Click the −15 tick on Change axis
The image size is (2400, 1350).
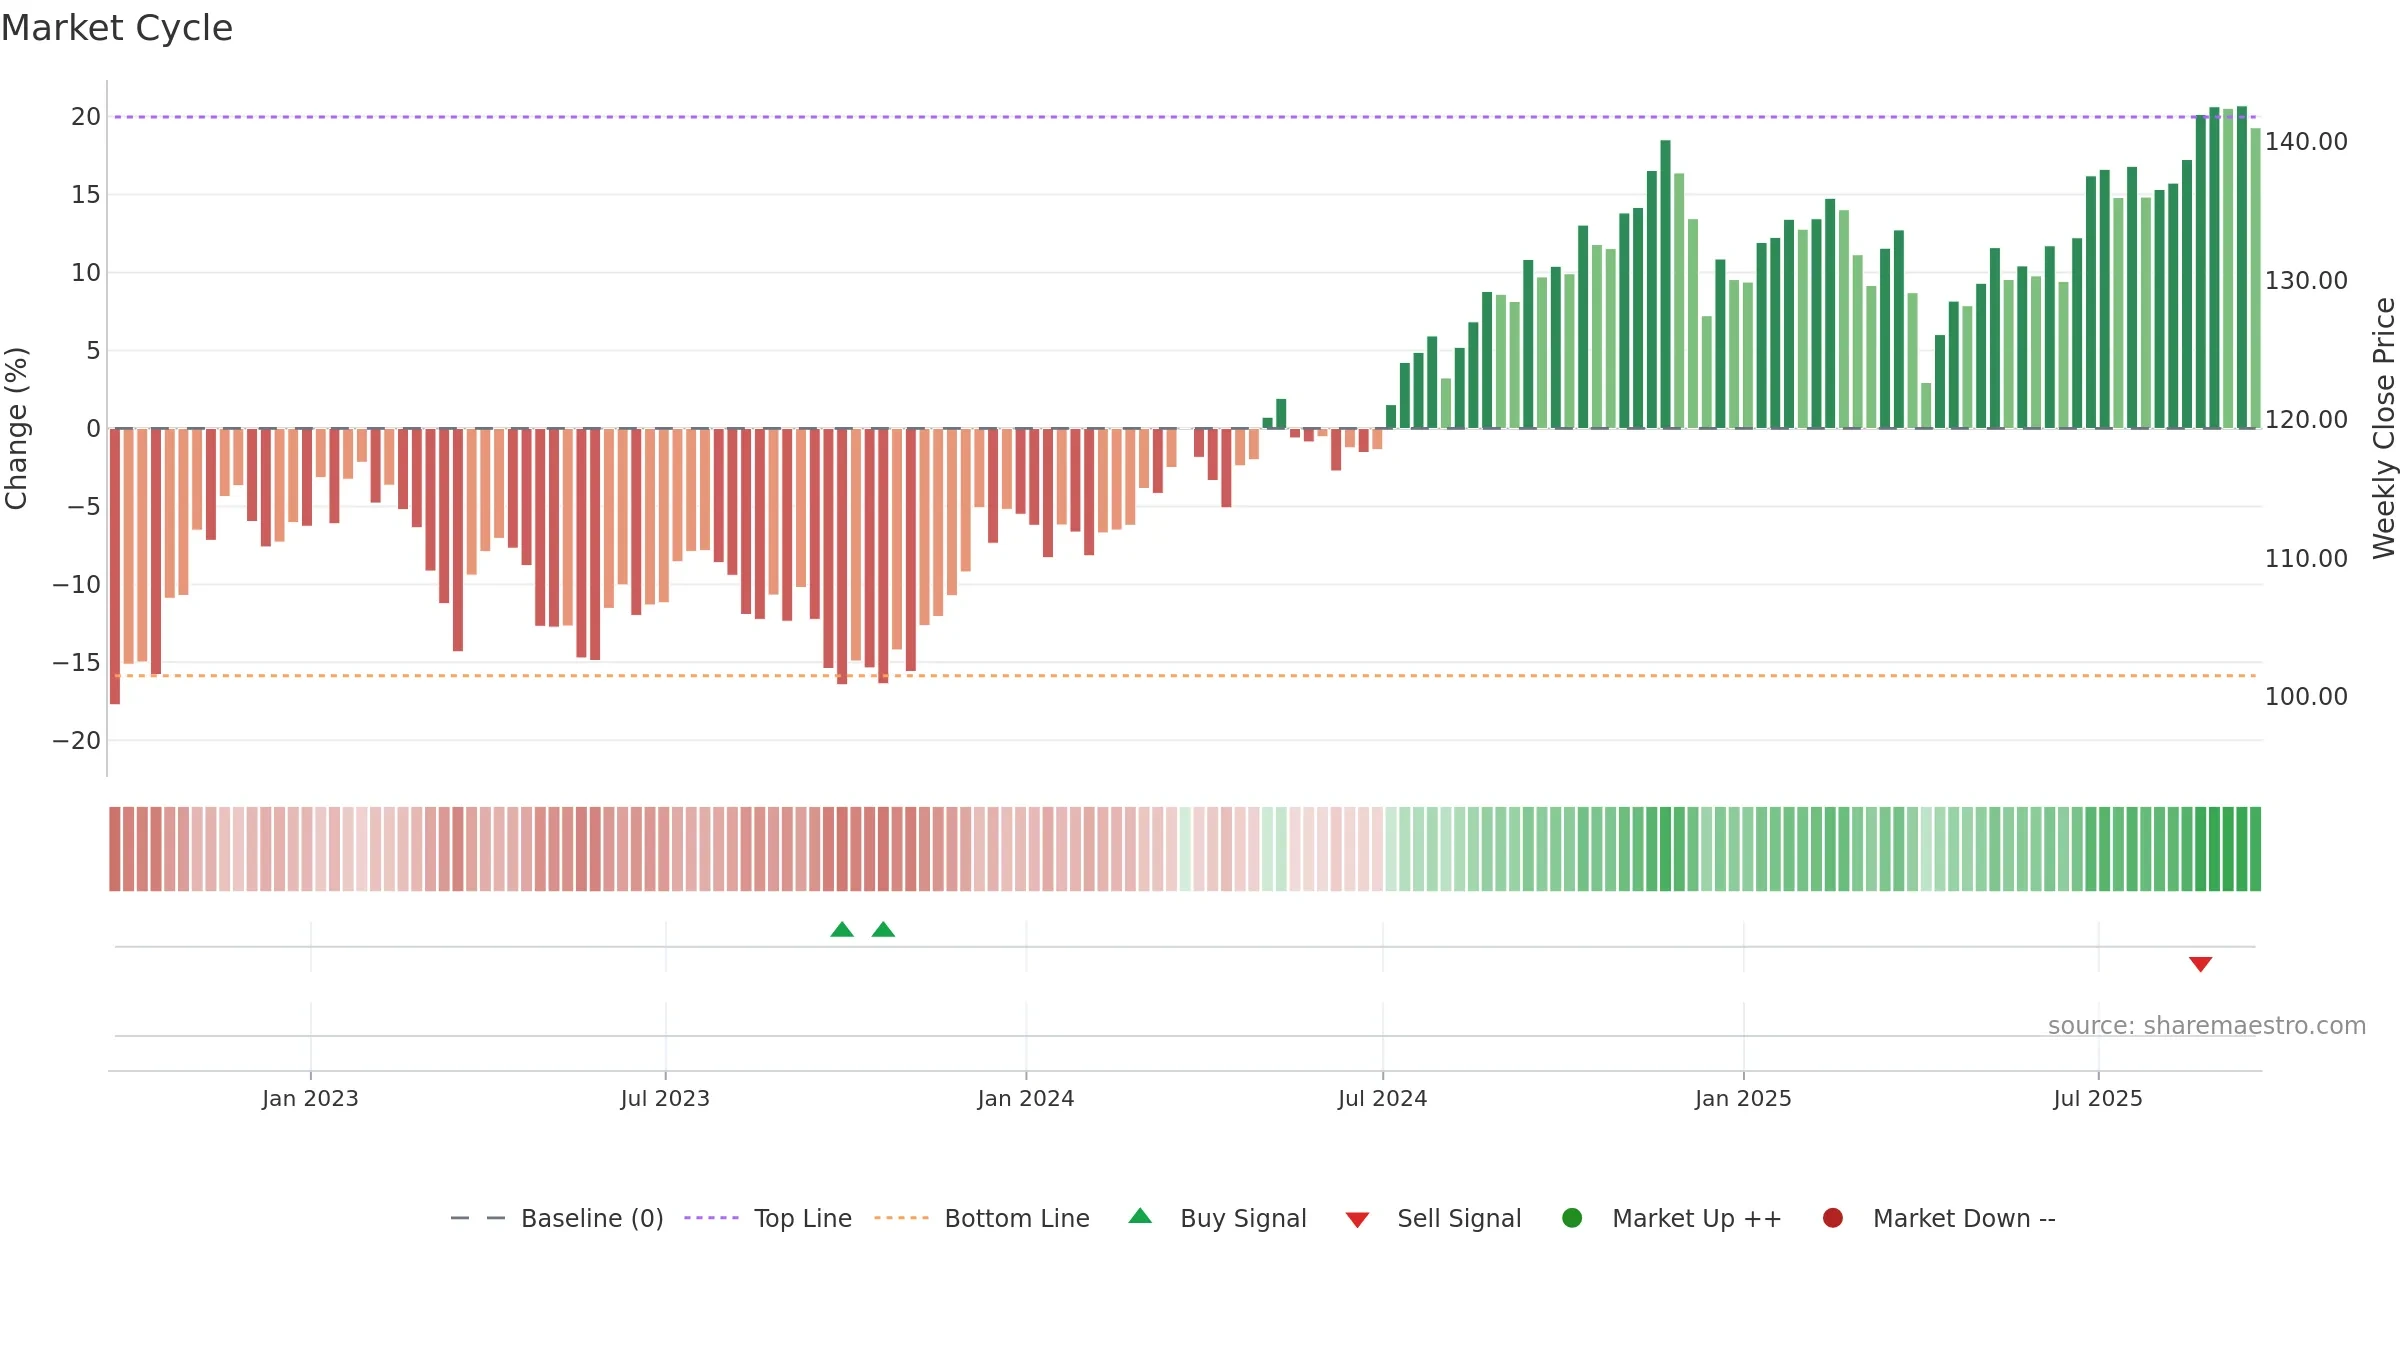[77, 662]
